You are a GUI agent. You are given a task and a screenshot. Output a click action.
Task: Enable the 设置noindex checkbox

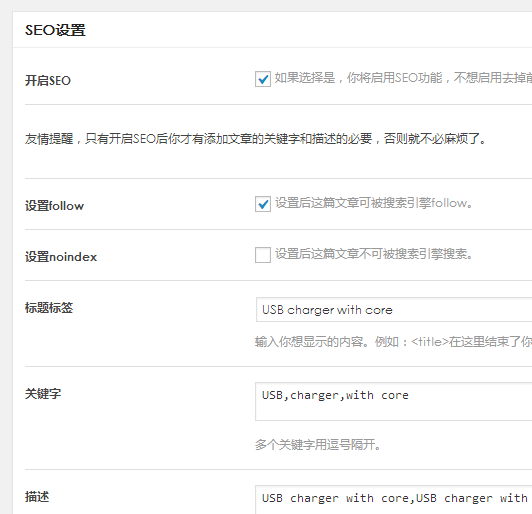[263, 255]
